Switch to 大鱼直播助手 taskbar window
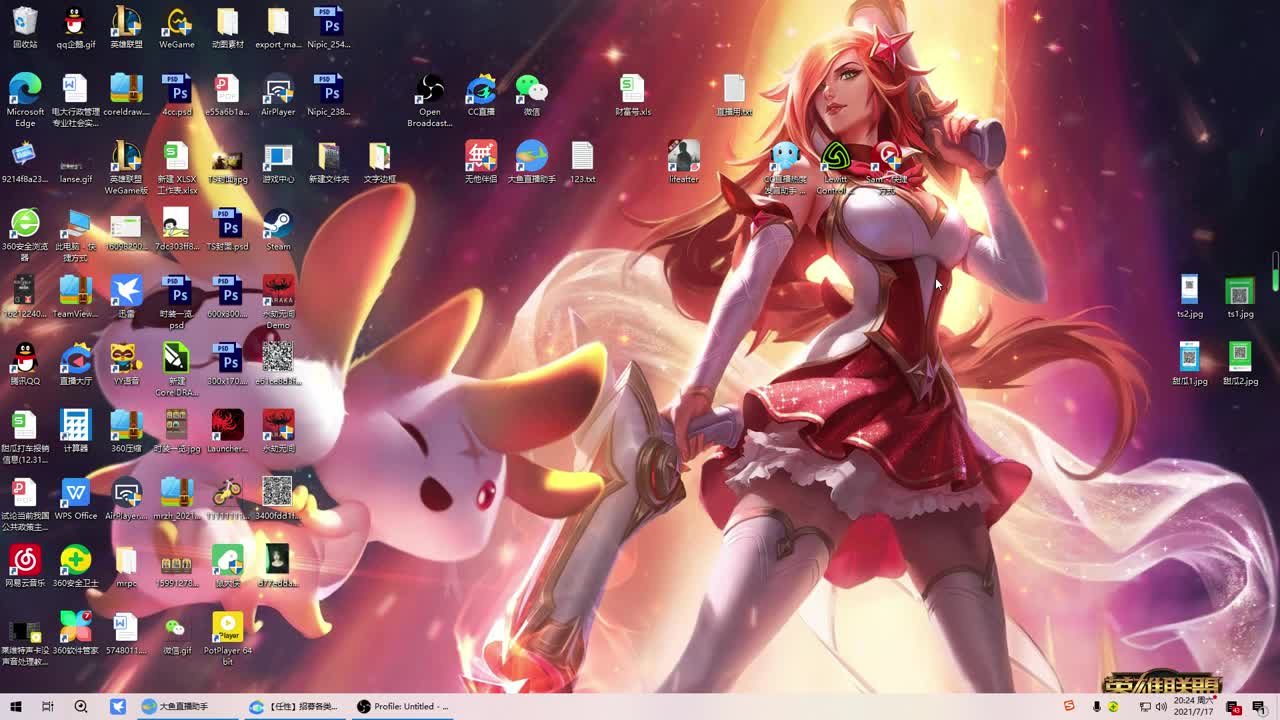Viewport: 1280px width, 720px height. (x=188, y=706)
